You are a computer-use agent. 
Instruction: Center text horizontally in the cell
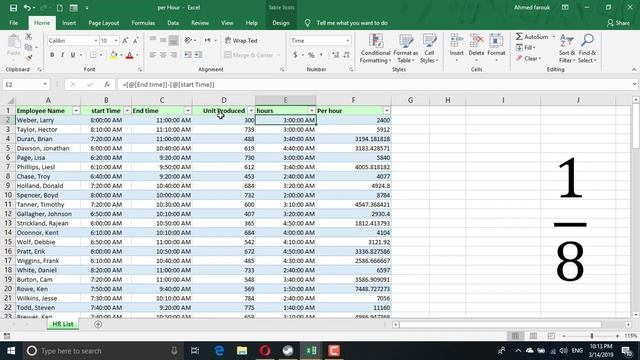click(163, 55)
